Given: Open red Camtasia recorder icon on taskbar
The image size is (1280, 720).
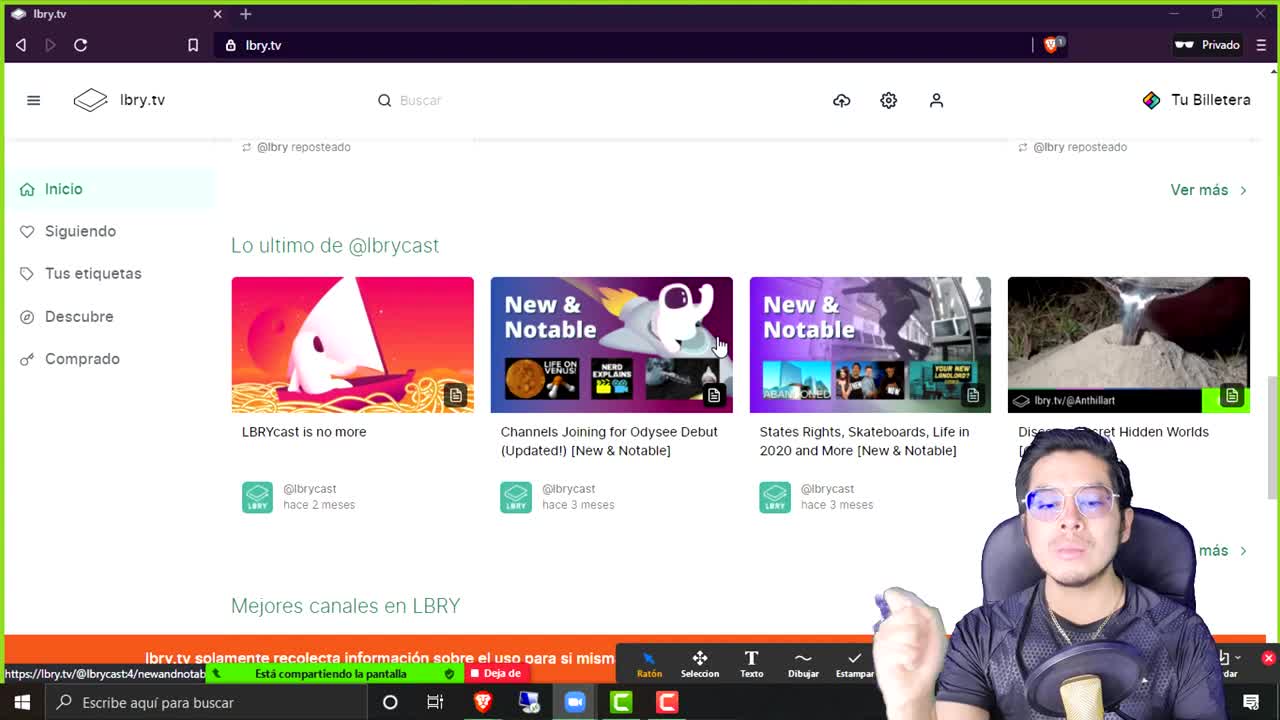Looking at the screenshot, I should pyautogui.click(x=667, y=703).
